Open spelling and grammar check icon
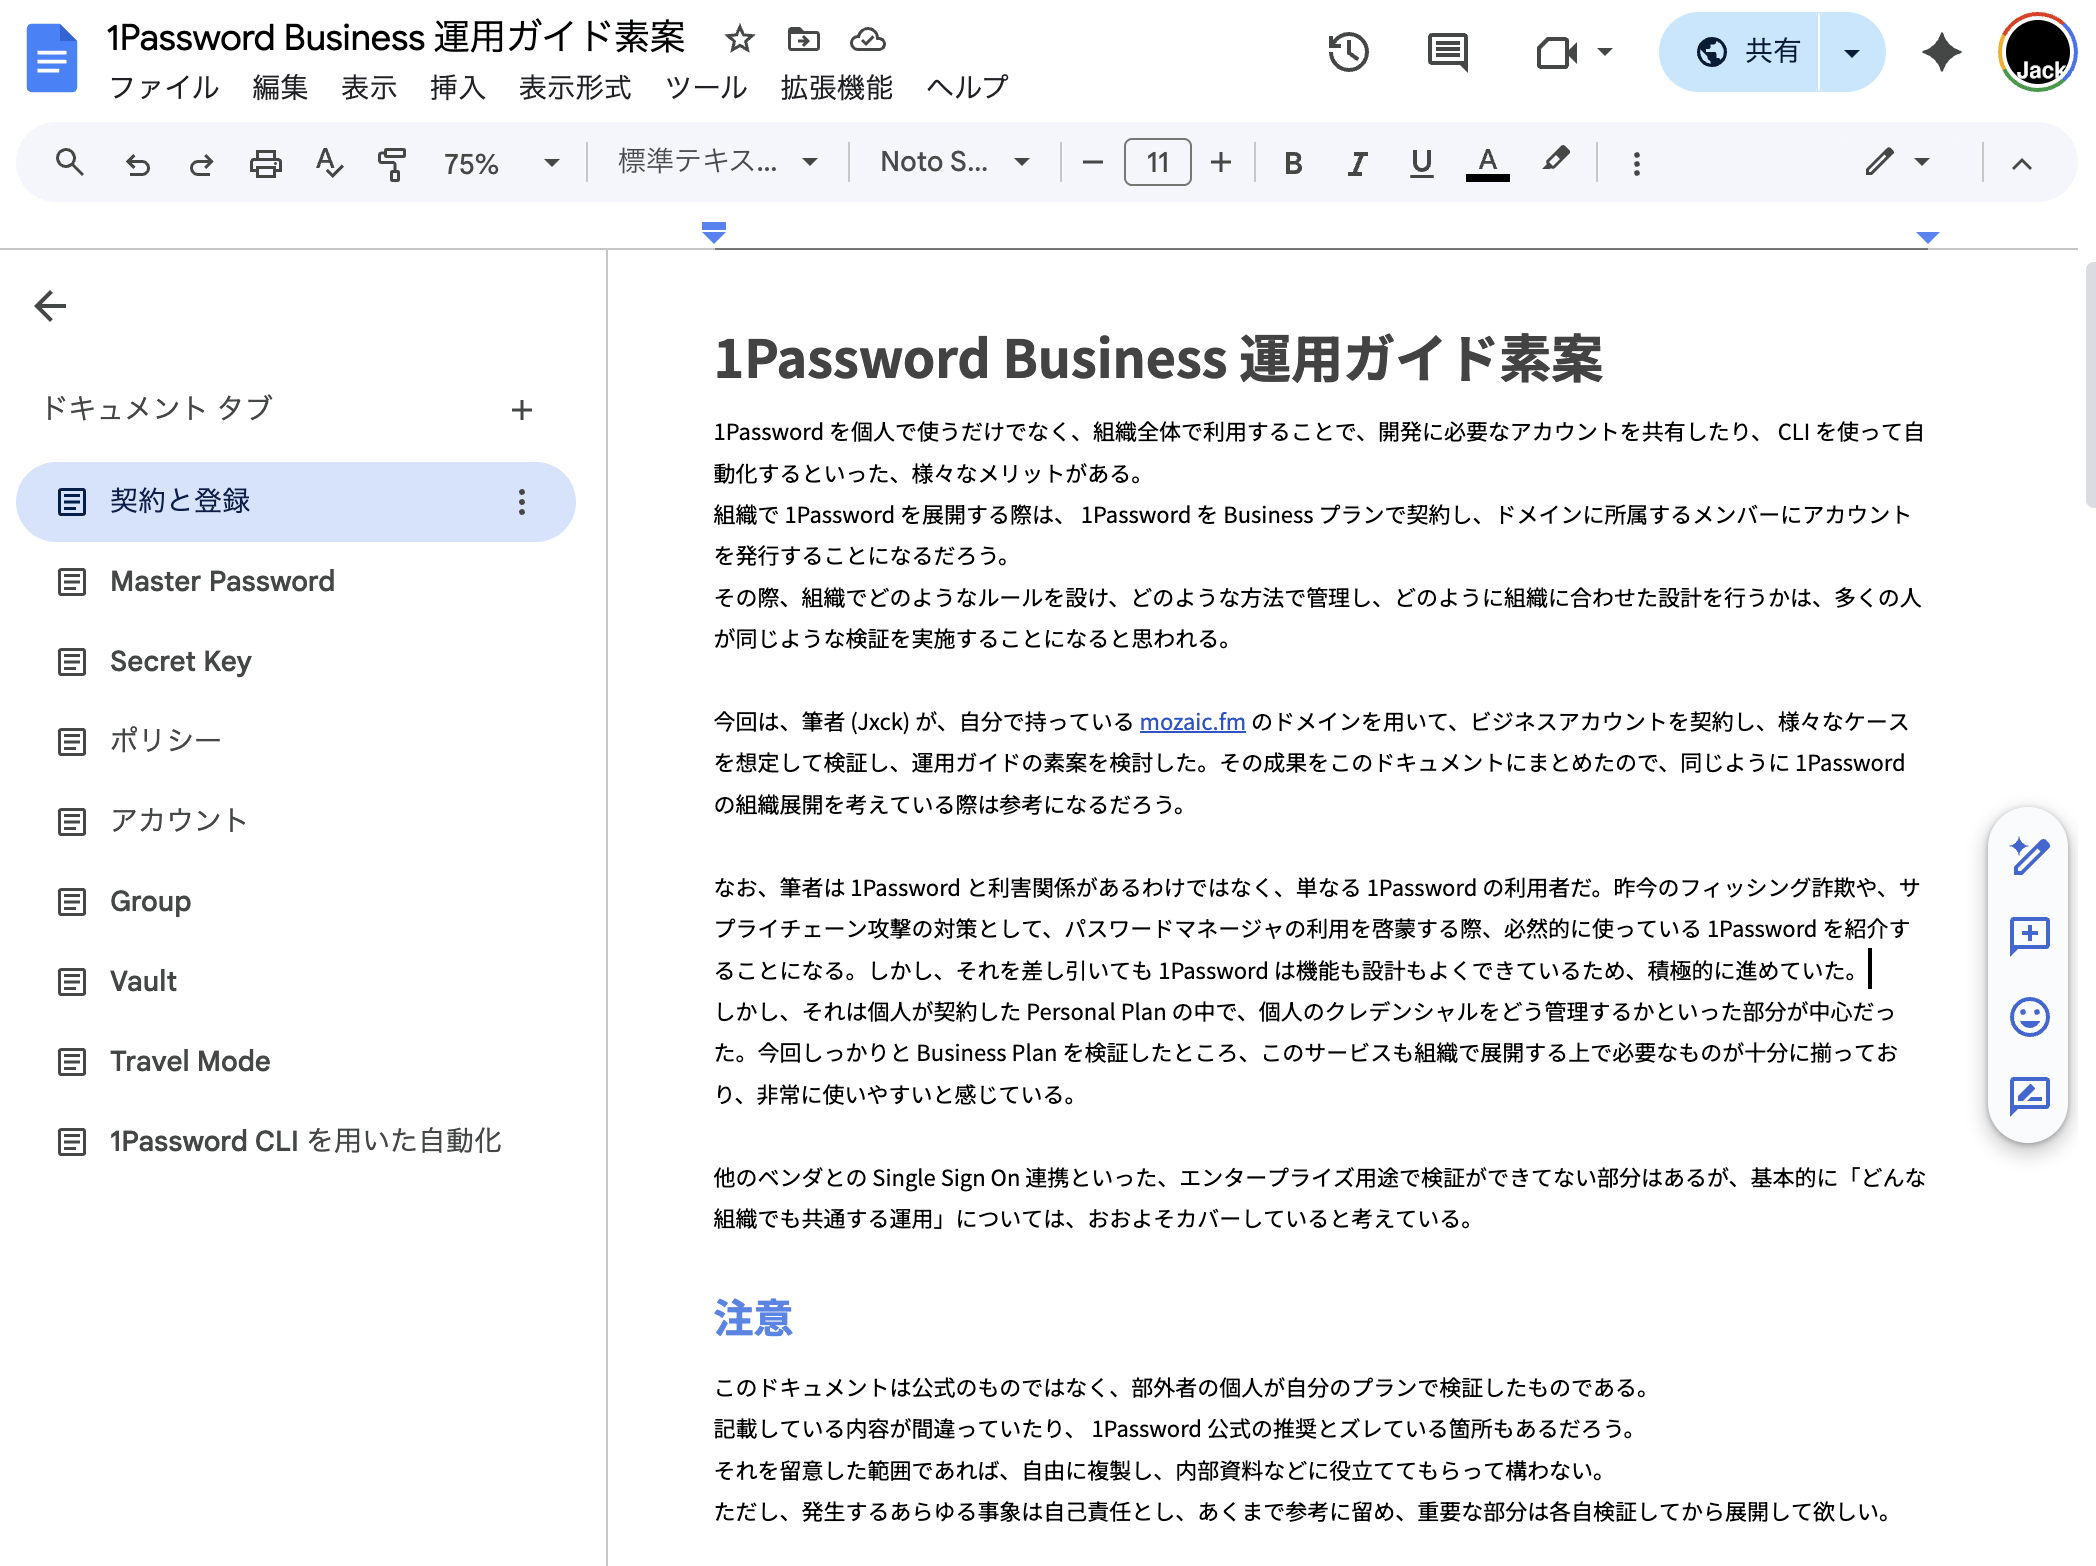 click(329, 162)
